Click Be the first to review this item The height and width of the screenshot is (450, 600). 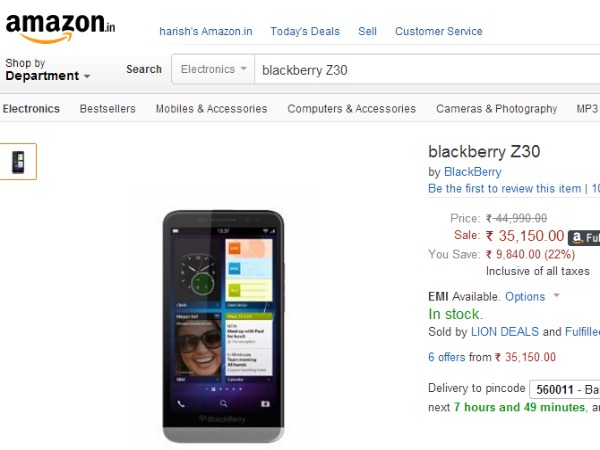504,188
